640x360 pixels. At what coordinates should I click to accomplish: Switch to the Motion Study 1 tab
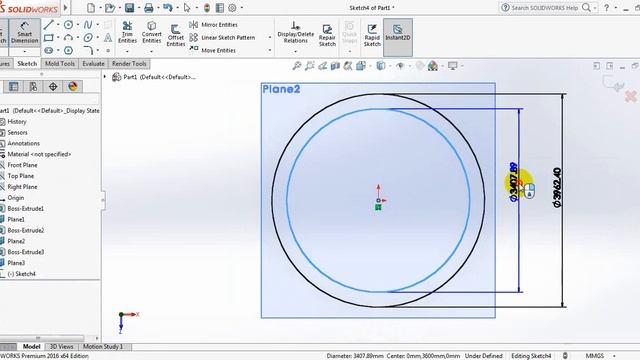pos(103,347)
